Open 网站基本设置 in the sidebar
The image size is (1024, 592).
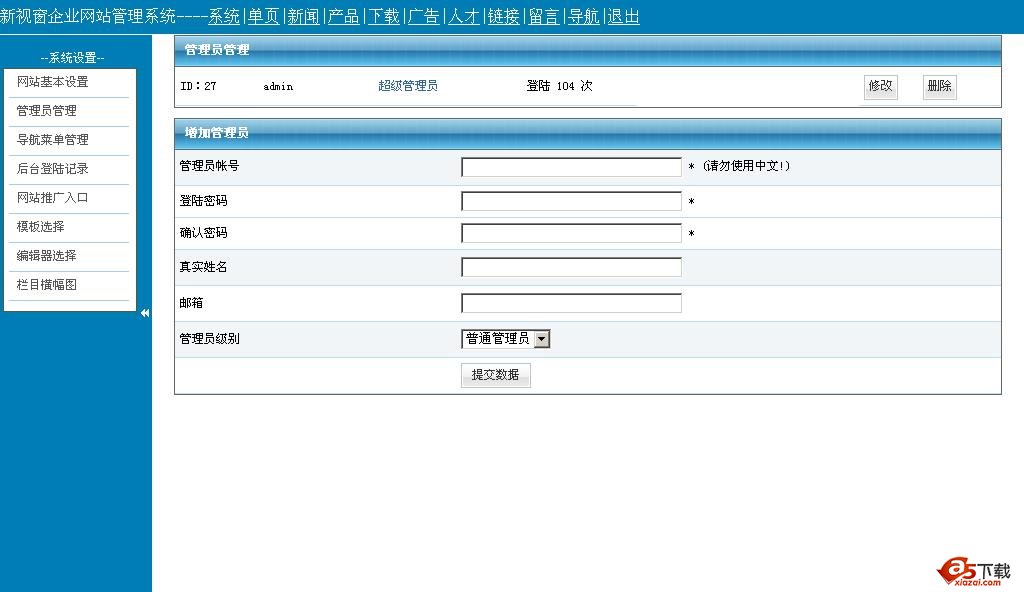click(53, 82)
